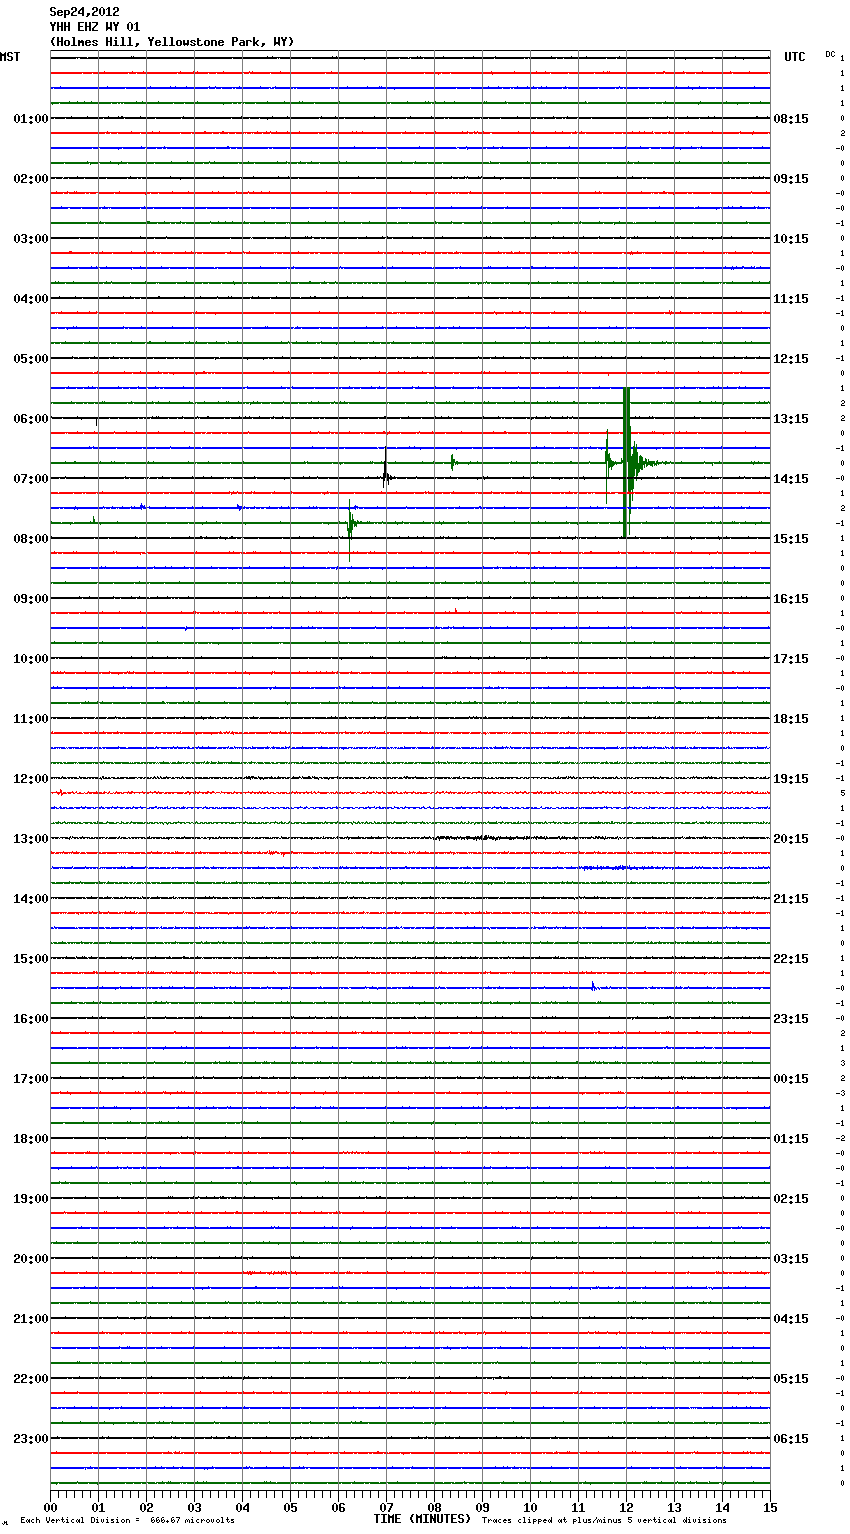850x1534 pixels.
Task: Select the 01:15 UTC time label
Action: [x=791, y=1139]
